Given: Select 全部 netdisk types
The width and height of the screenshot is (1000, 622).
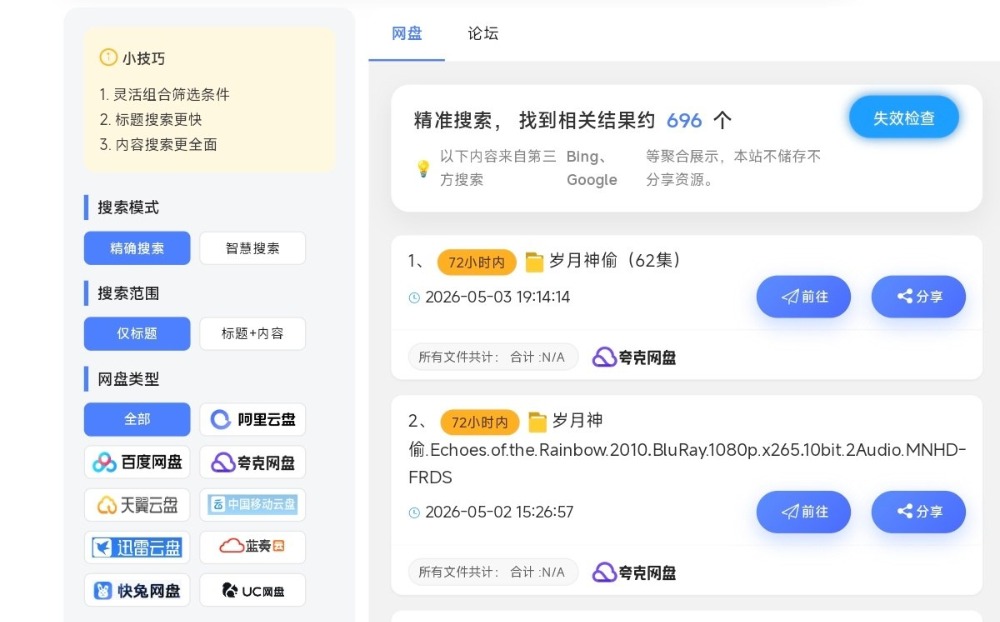Looking at the screenshot, I should (137, 419).
